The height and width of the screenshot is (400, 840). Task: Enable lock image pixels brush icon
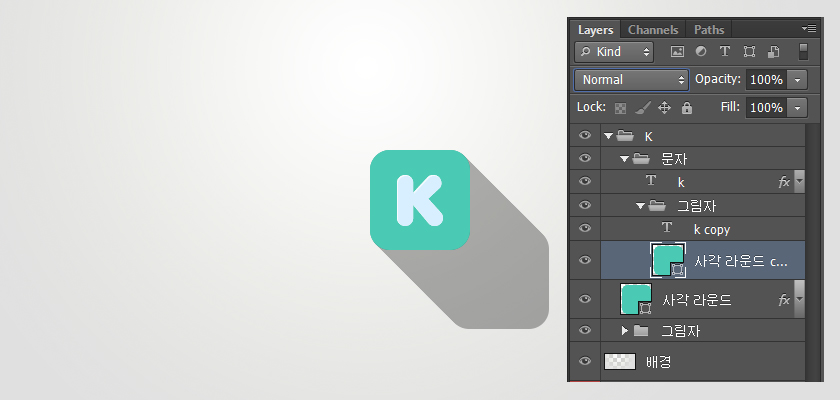(642, 108)
